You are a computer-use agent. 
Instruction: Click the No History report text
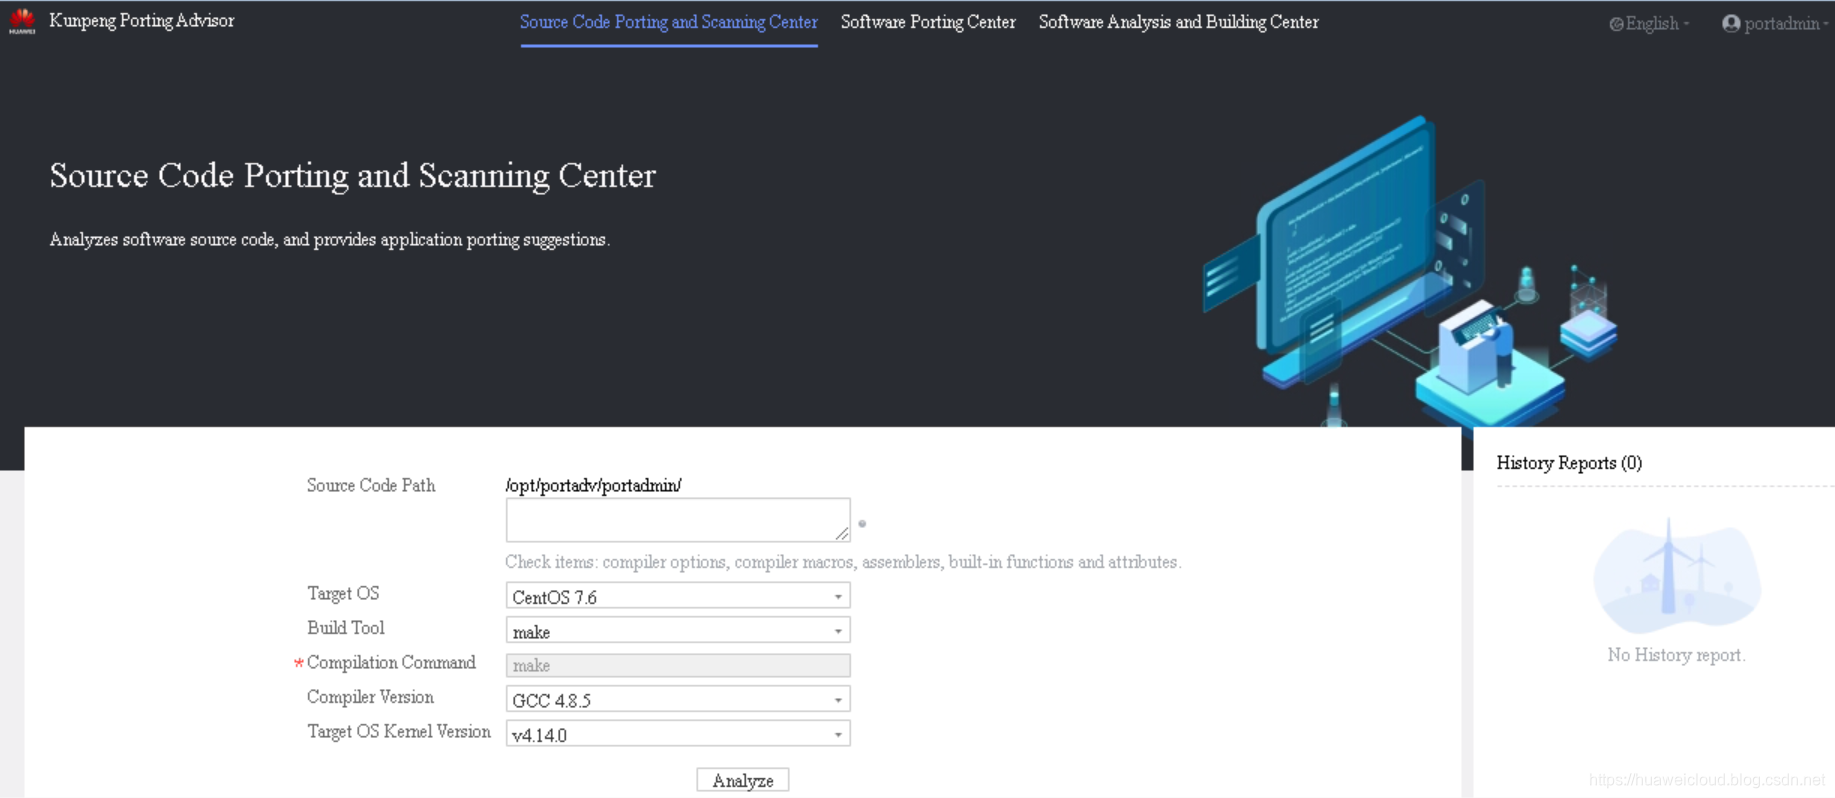[x=1676, y=655]
